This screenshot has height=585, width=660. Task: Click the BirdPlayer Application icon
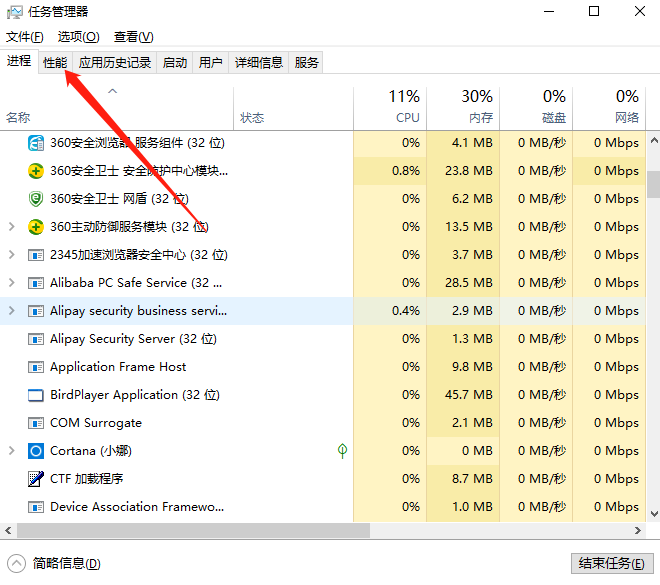(36, 395)
